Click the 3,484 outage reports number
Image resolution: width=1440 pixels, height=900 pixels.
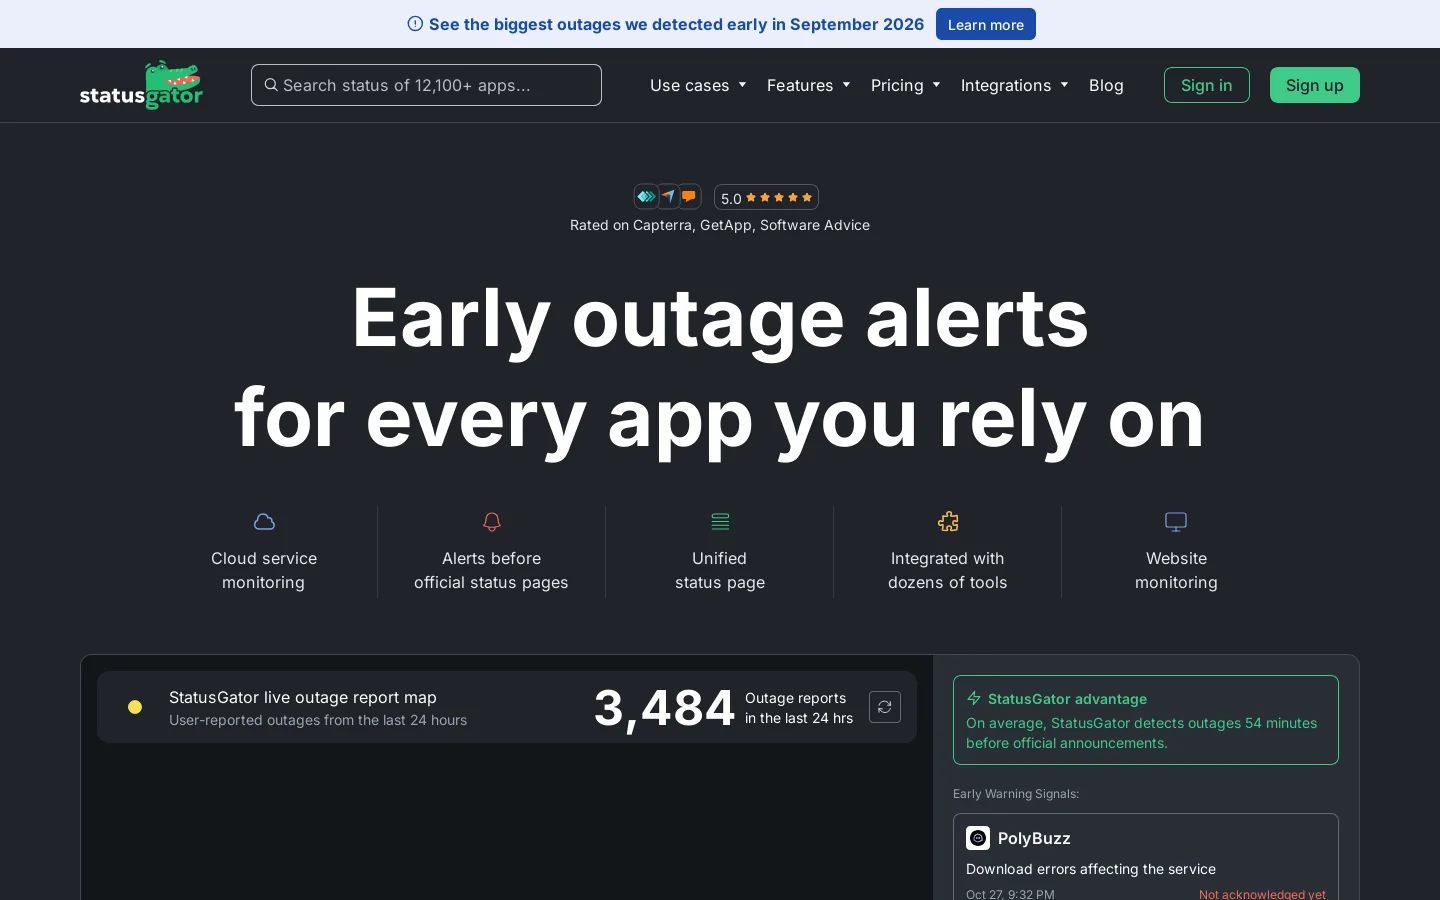click(x=664, y=708)
